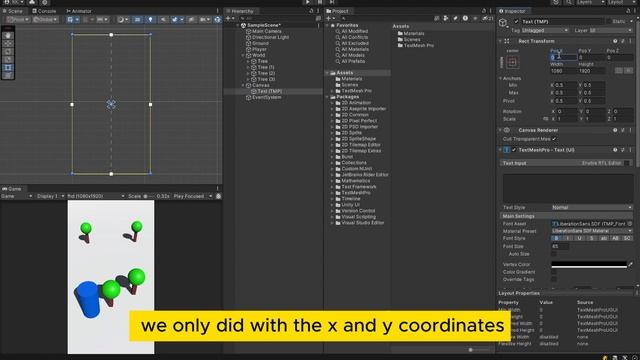The image size is (640, 360).
Task: Open TextMeshPro component help icon
Action: point(615,150)
